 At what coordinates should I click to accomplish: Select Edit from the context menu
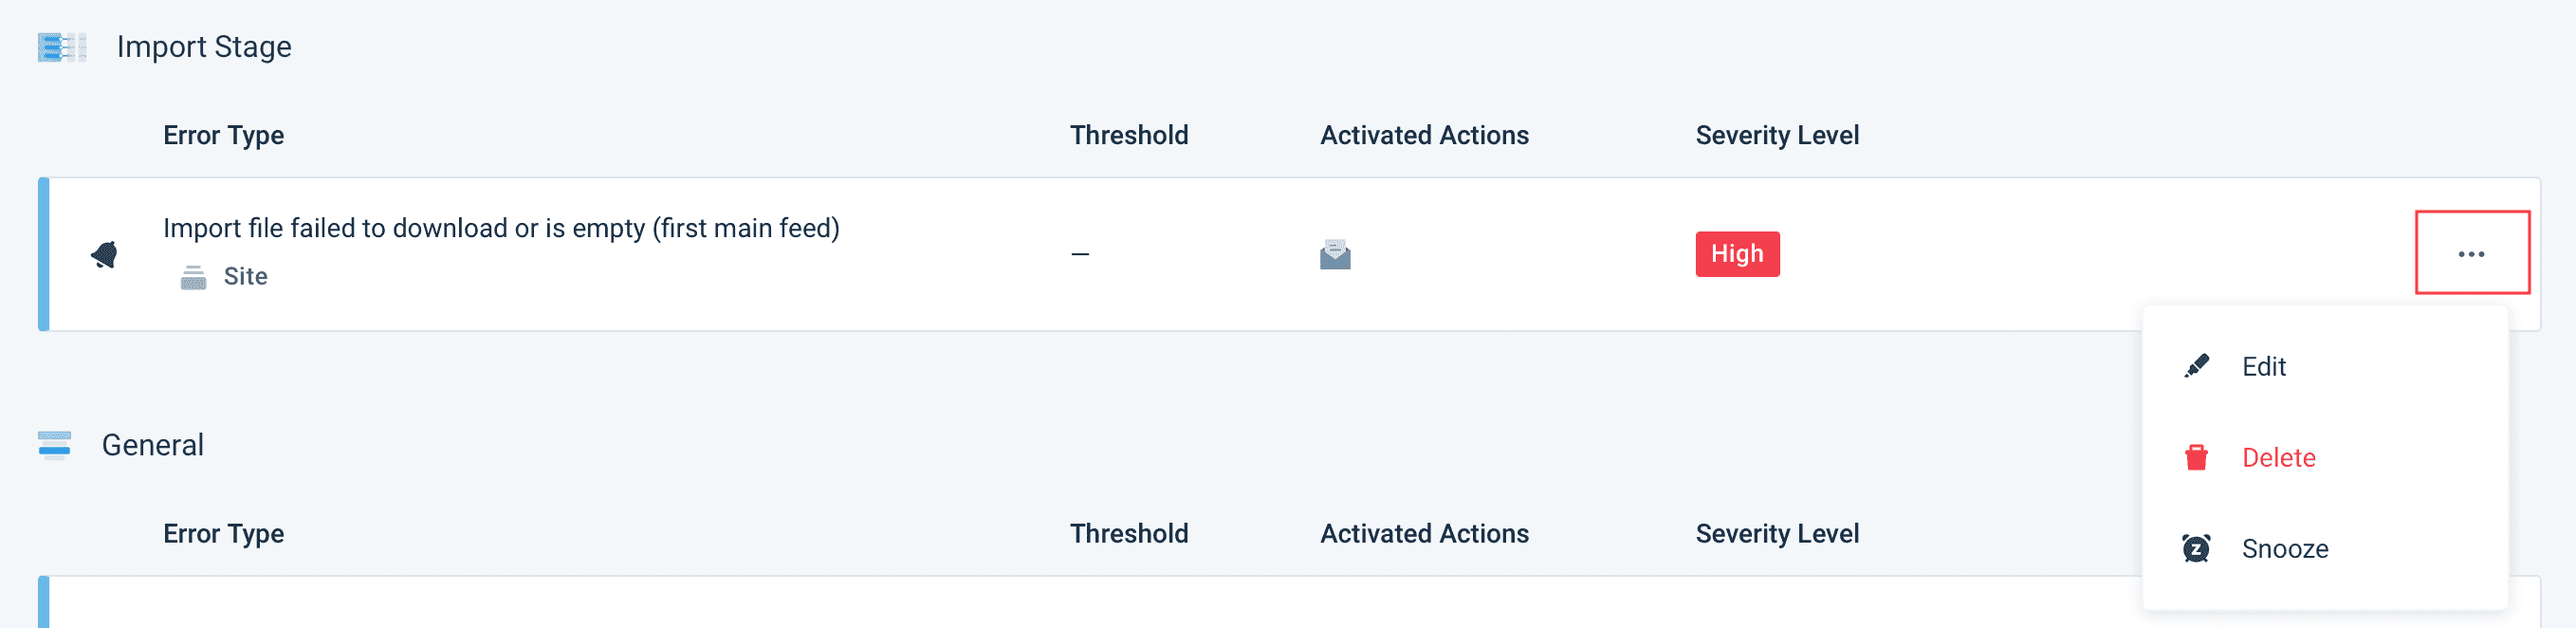[x=2263, y=367]
